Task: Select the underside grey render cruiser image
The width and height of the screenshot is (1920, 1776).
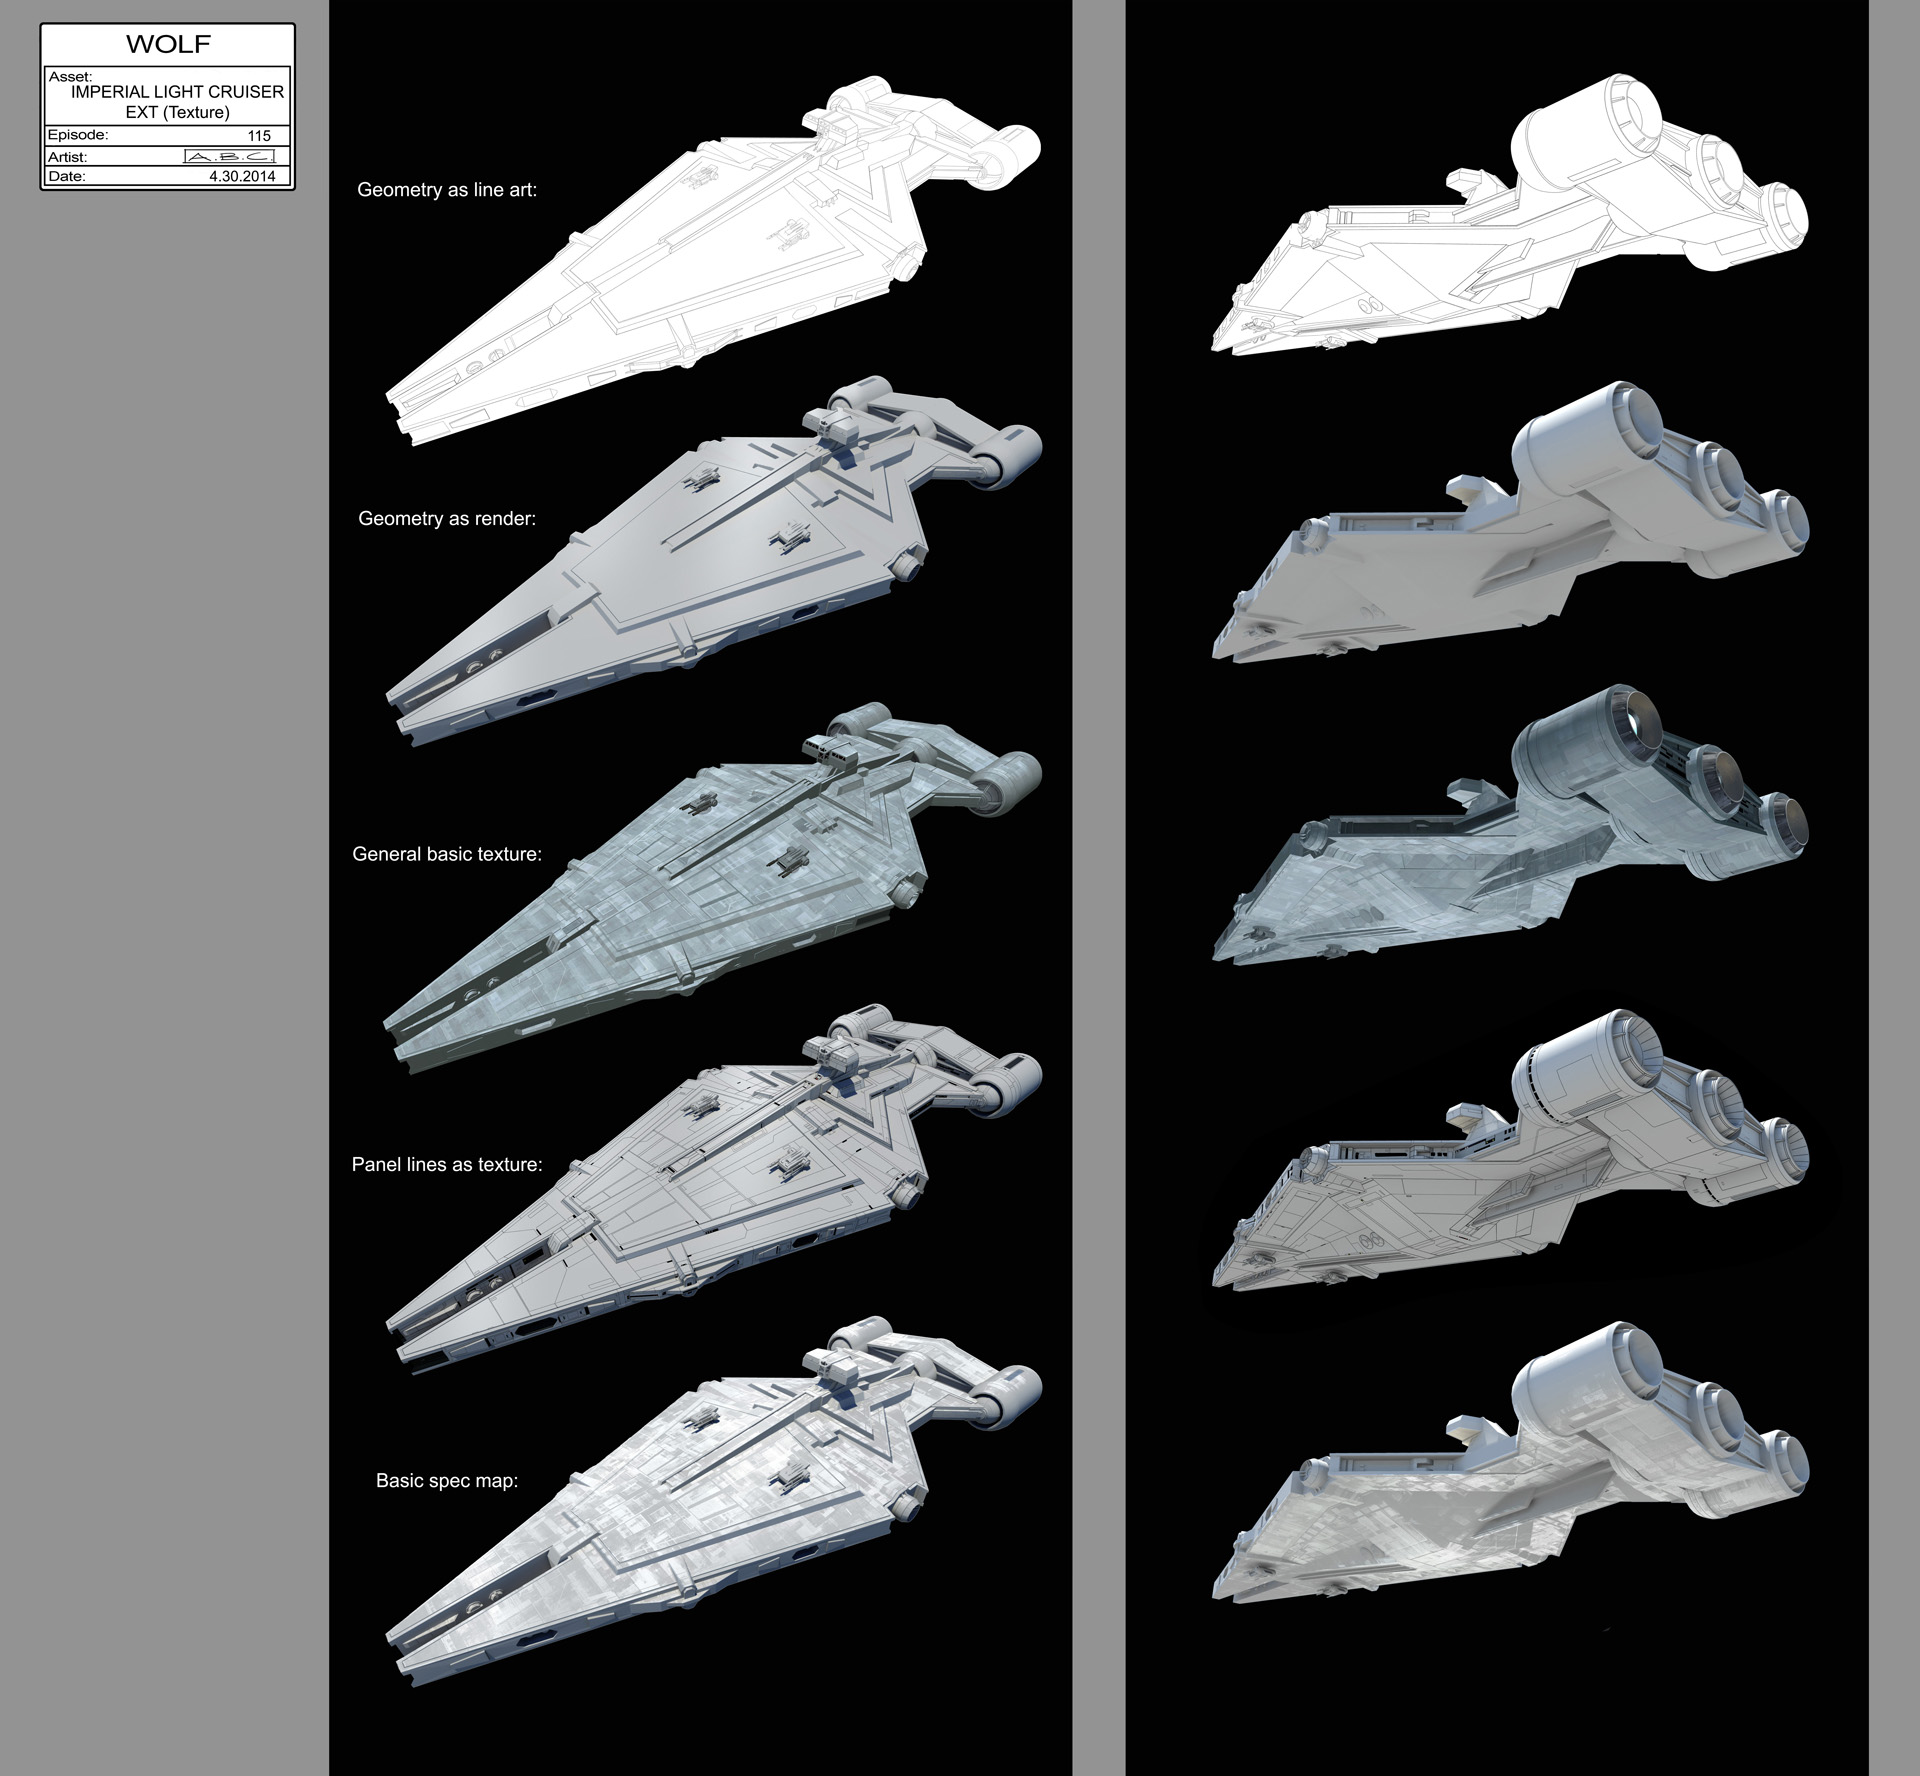Action: click(x=1509, y=520)
